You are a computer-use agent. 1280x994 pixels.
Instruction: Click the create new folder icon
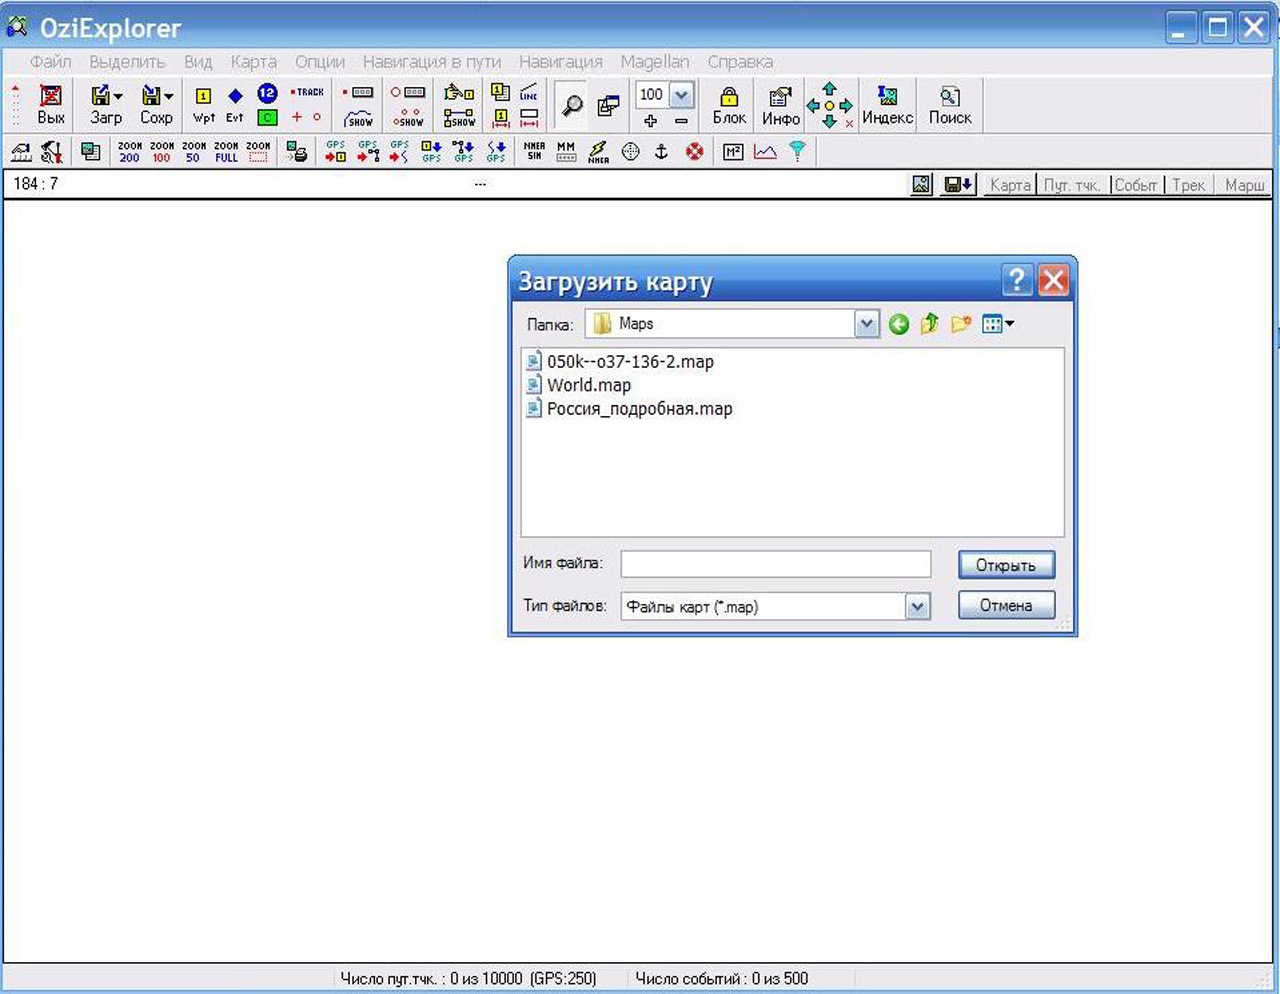(x=961, y=324)
